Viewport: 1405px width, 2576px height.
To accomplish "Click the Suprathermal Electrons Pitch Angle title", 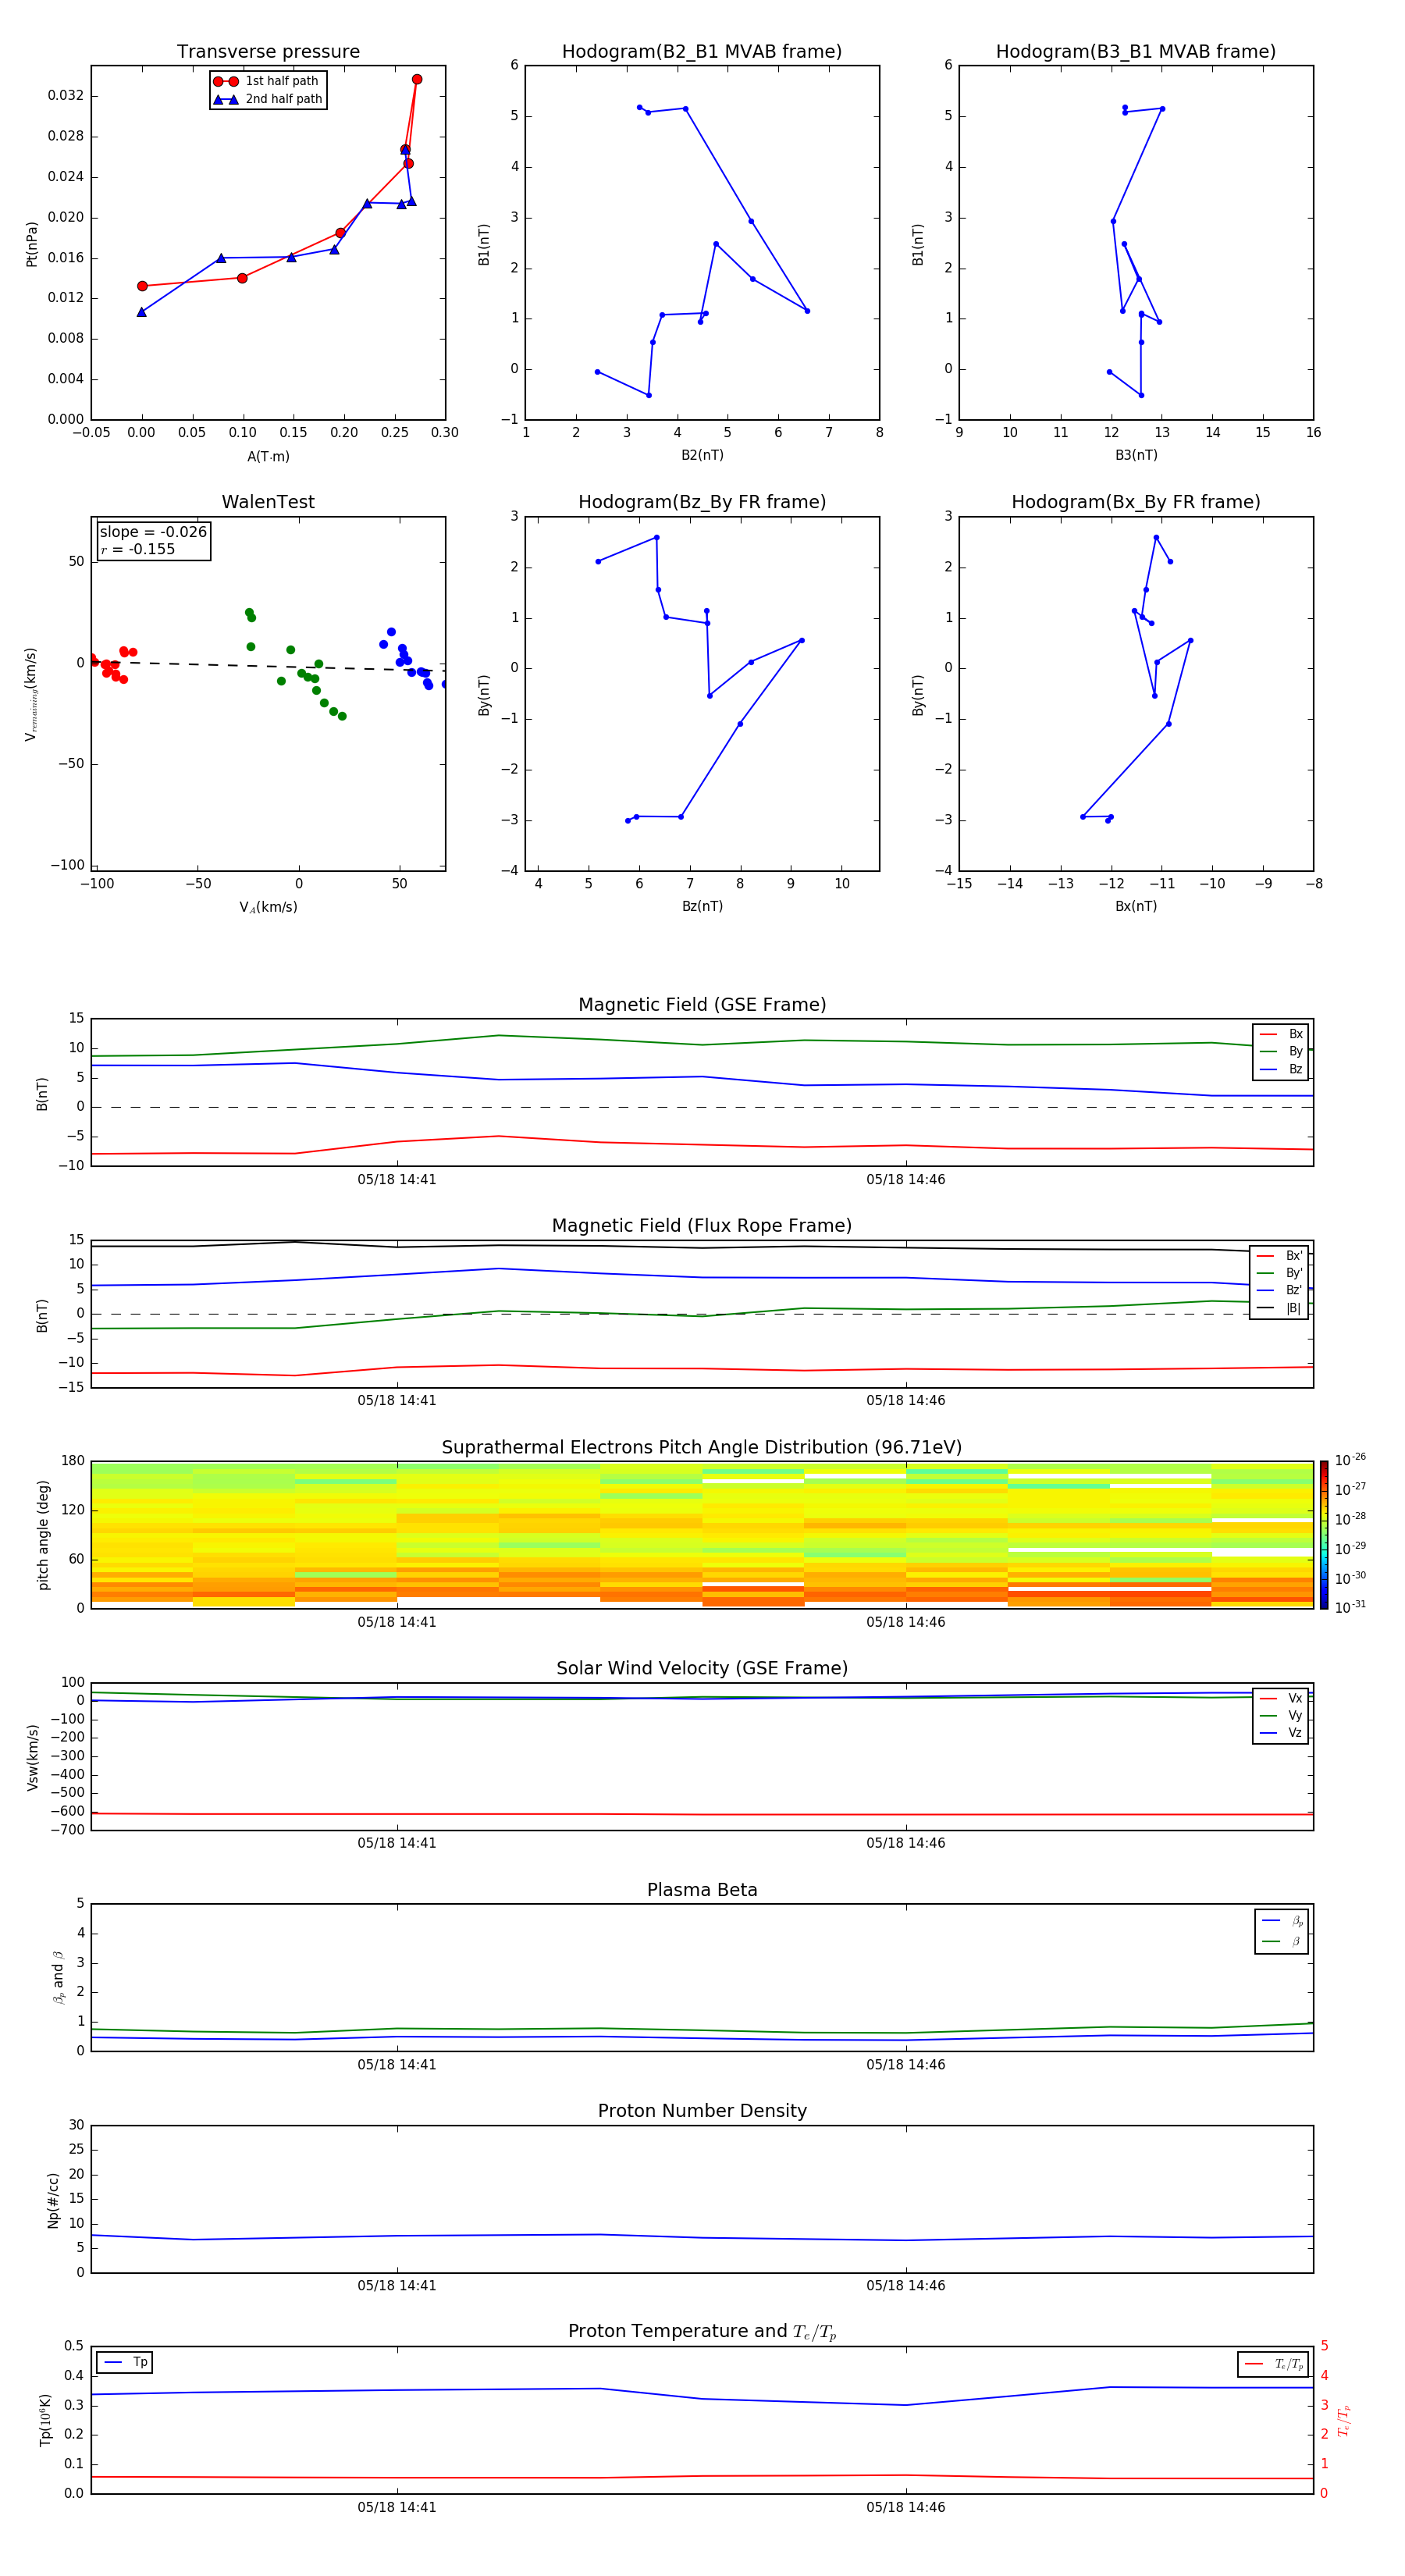I will pos(702,1448).
